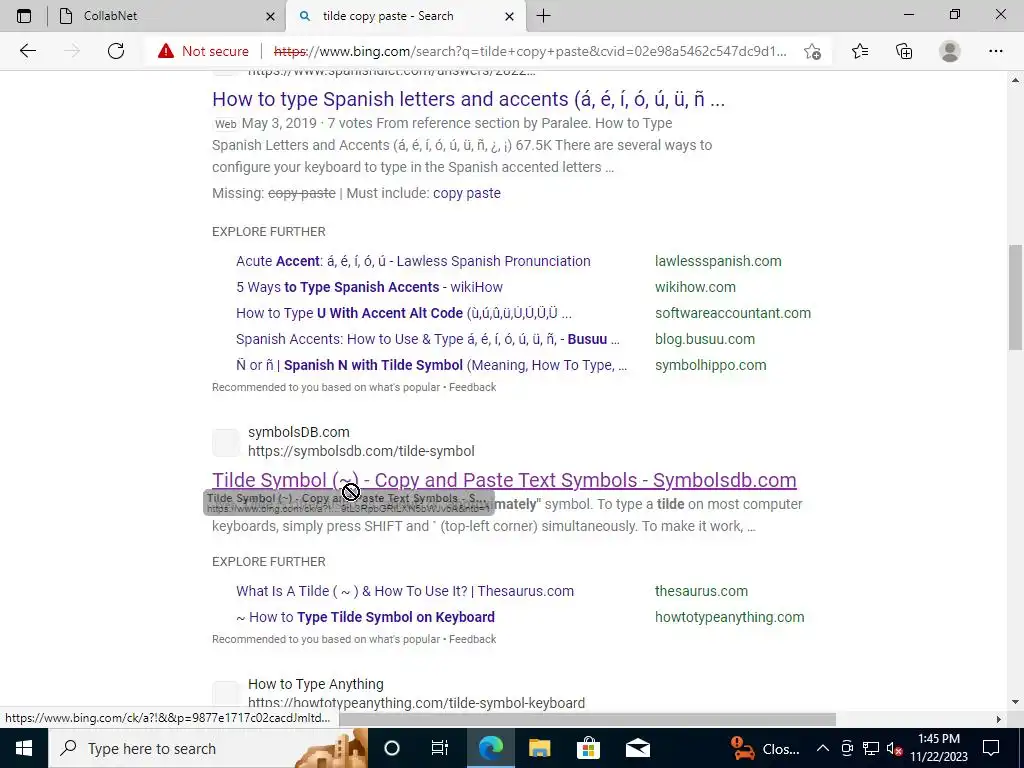Click the address bar URL

pyautogui.click(x=530, y=51)
